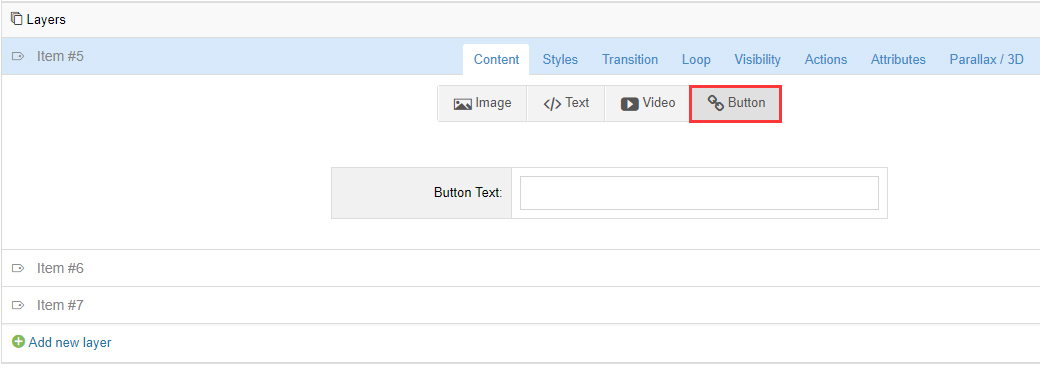
Task: Open the Parallax / 3D tab
Action: tap(986, 60)
